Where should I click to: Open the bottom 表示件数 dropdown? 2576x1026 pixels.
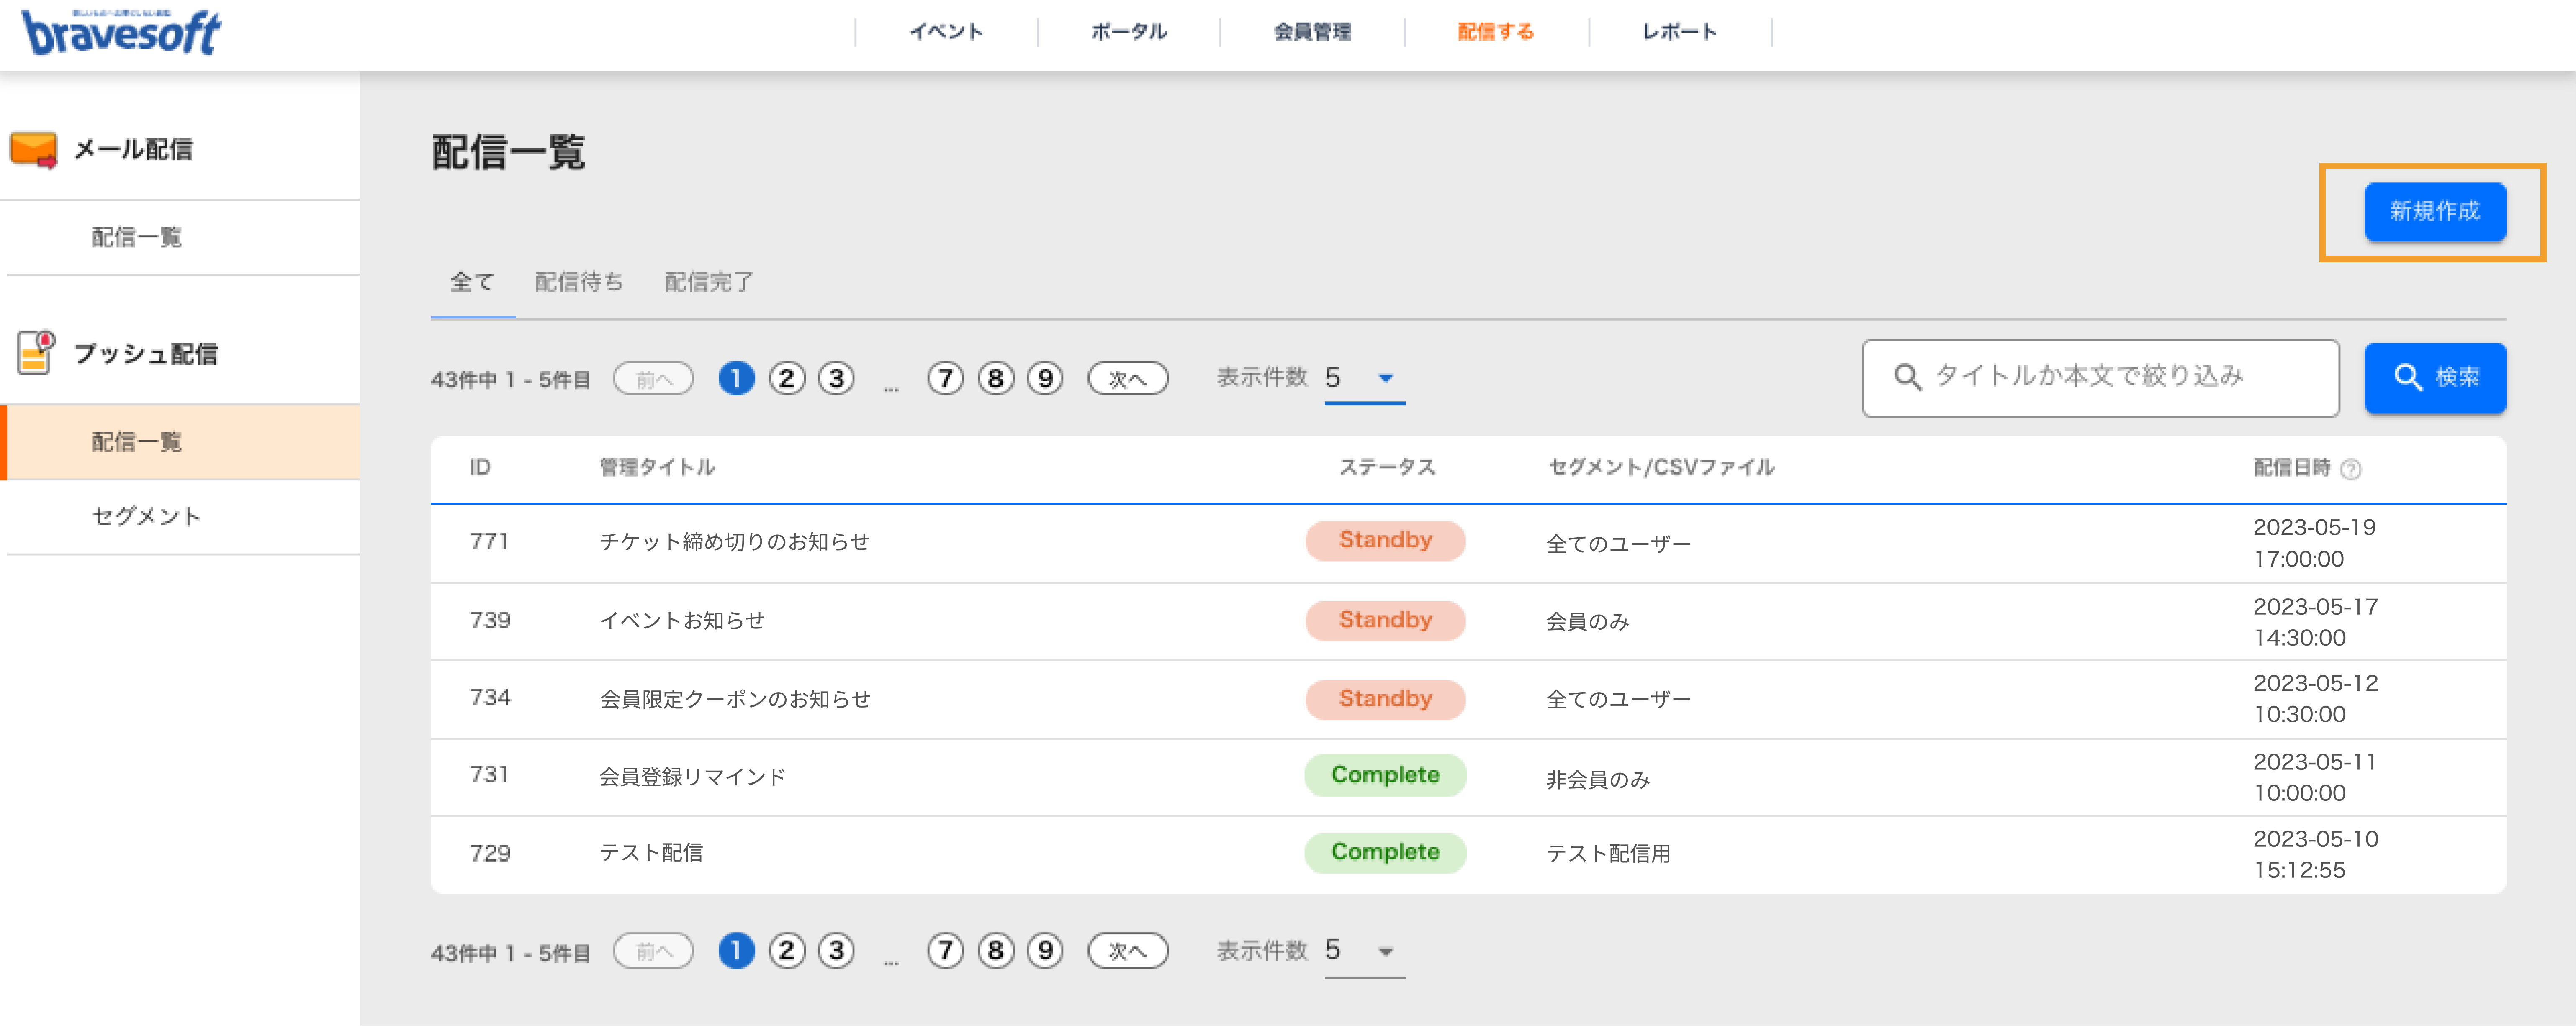(x=1364, y=951)
